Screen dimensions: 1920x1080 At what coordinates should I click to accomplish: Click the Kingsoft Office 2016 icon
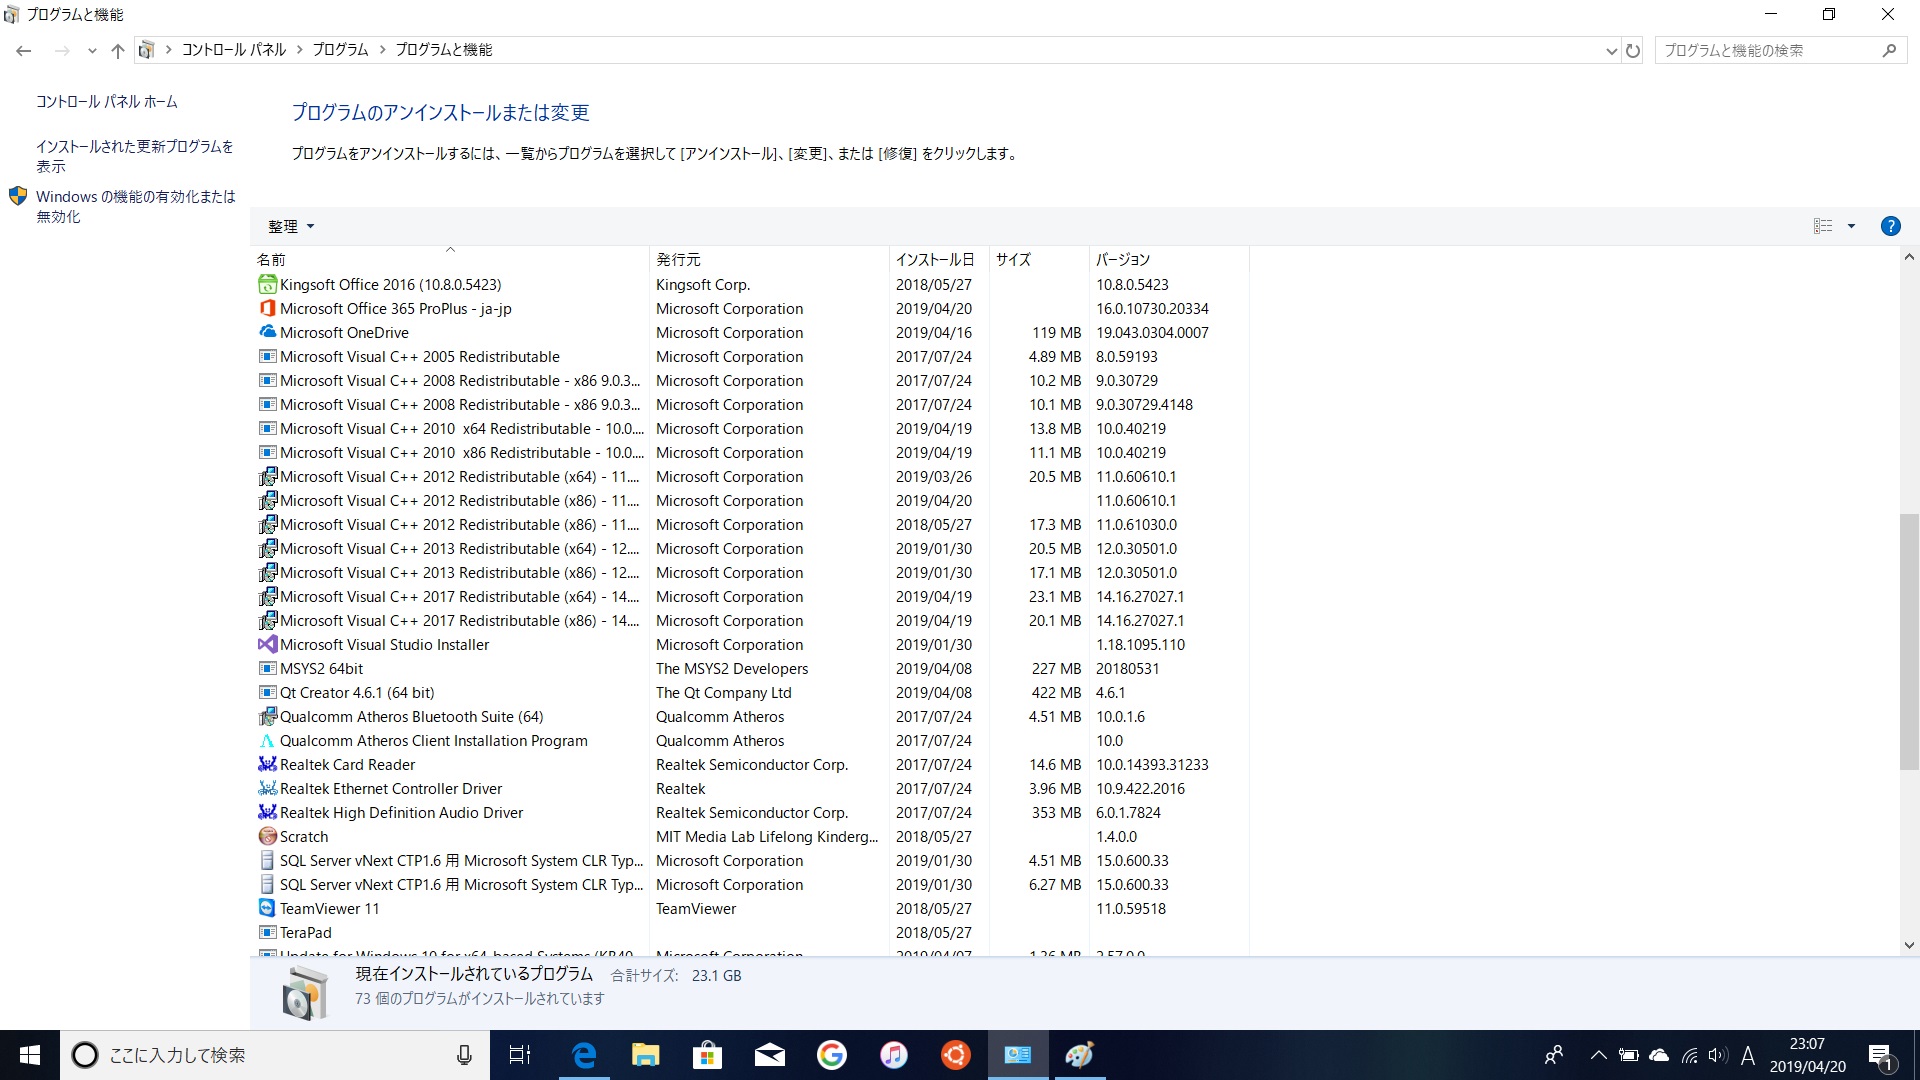pos(267,284)
